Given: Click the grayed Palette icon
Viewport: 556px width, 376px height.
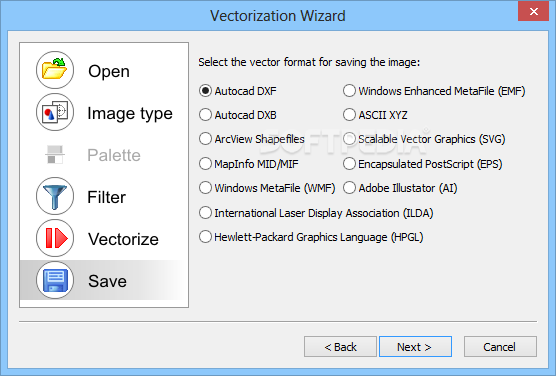Looking at the screenshot, I should pos(55,154).
